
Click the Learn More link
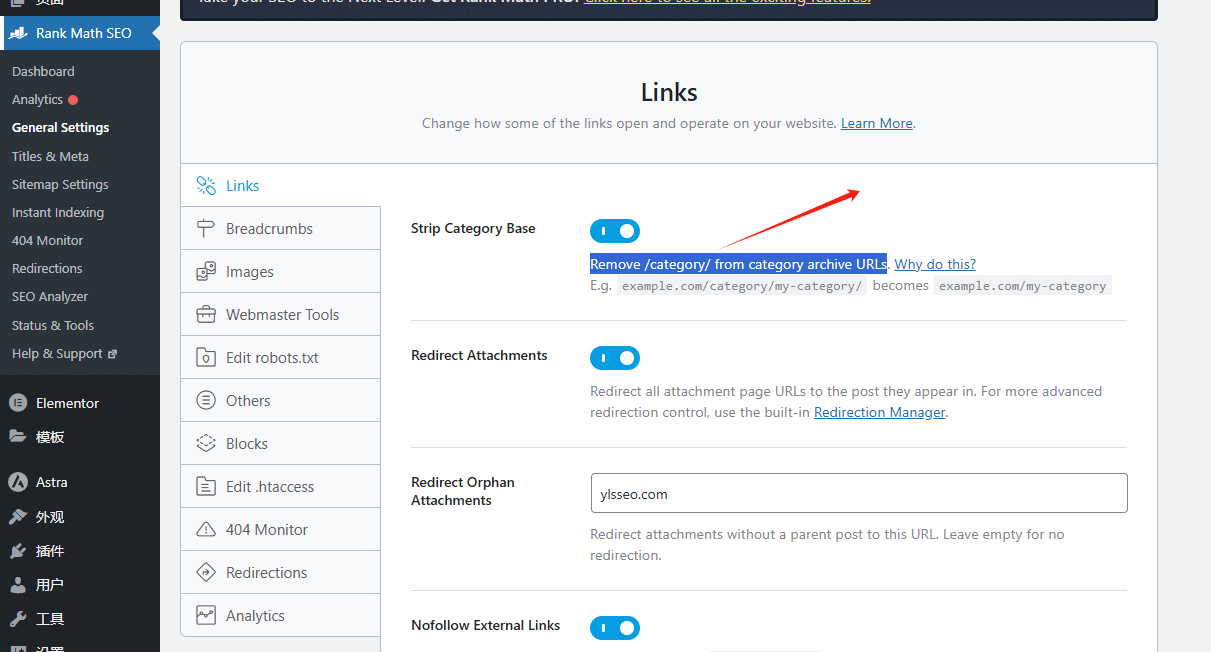[x=877, y=123]
